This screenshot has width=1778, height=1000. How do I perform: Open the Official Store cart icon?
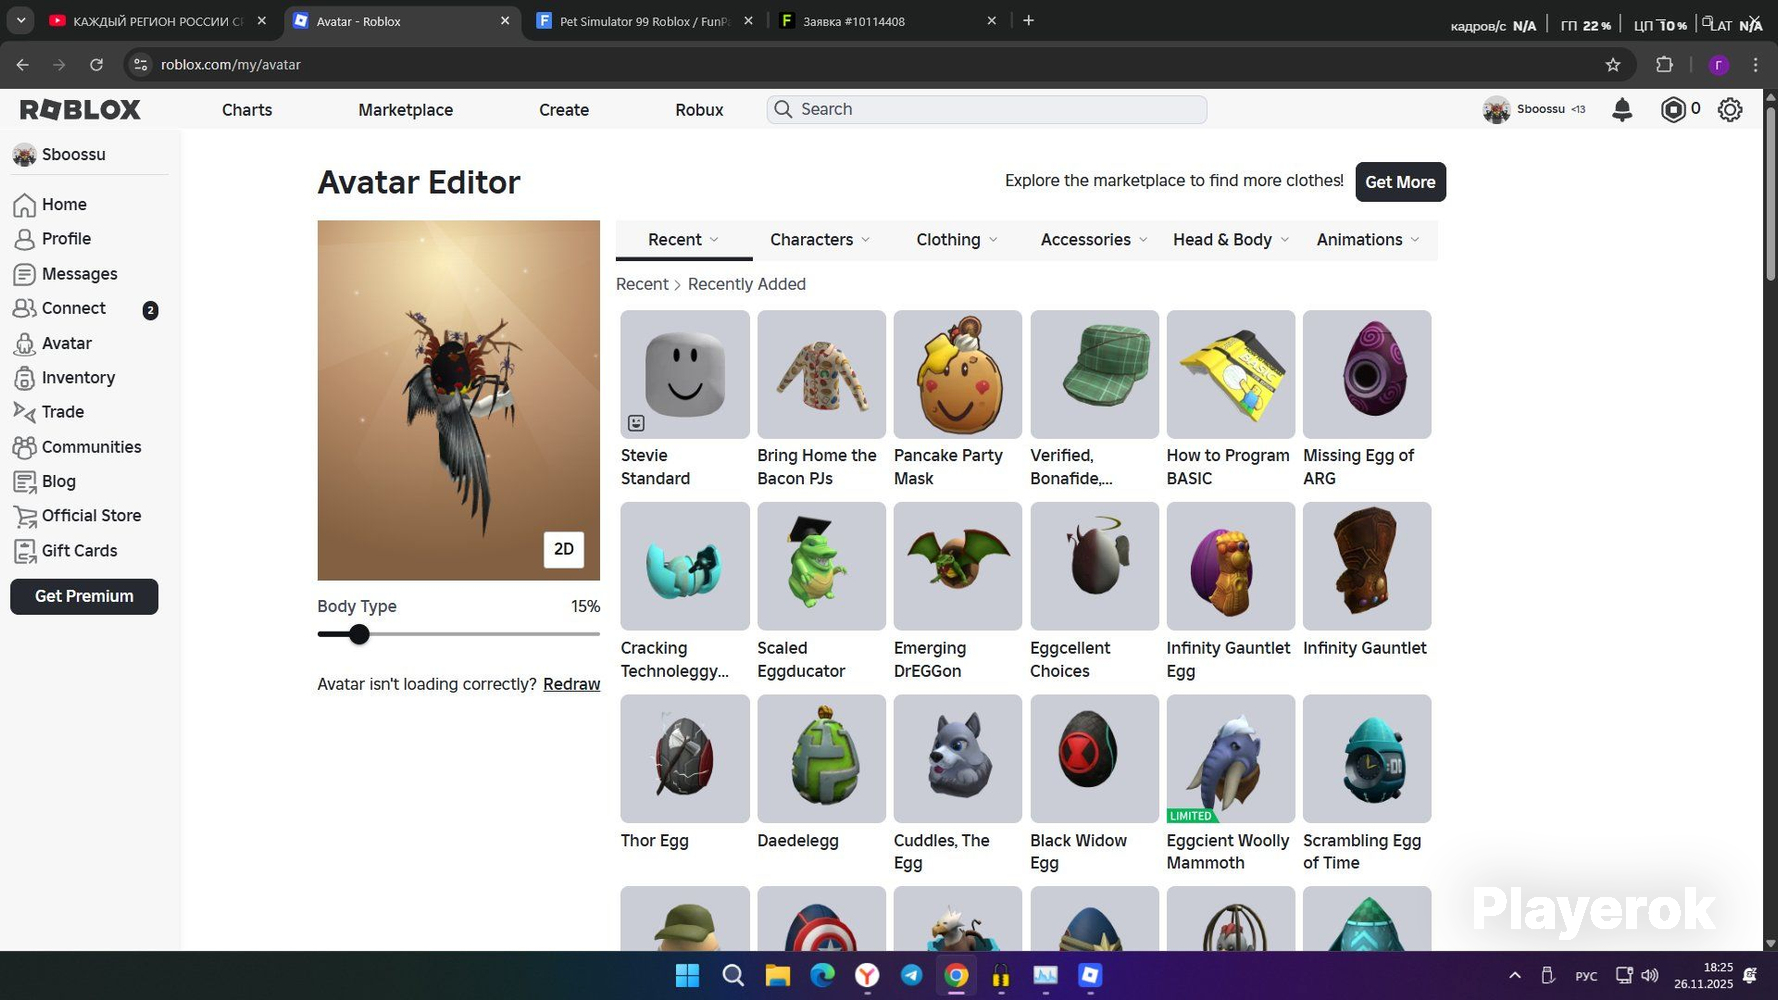coord(24,516)
